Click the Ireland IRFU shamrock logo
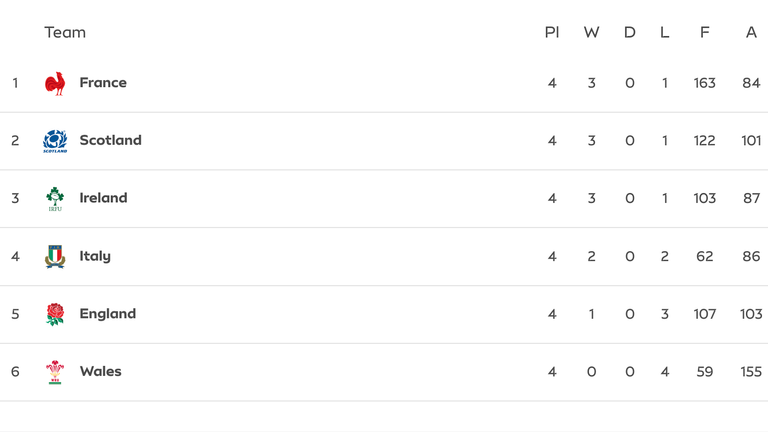Viewport: 768px width, 432px height. coord(55,199)
